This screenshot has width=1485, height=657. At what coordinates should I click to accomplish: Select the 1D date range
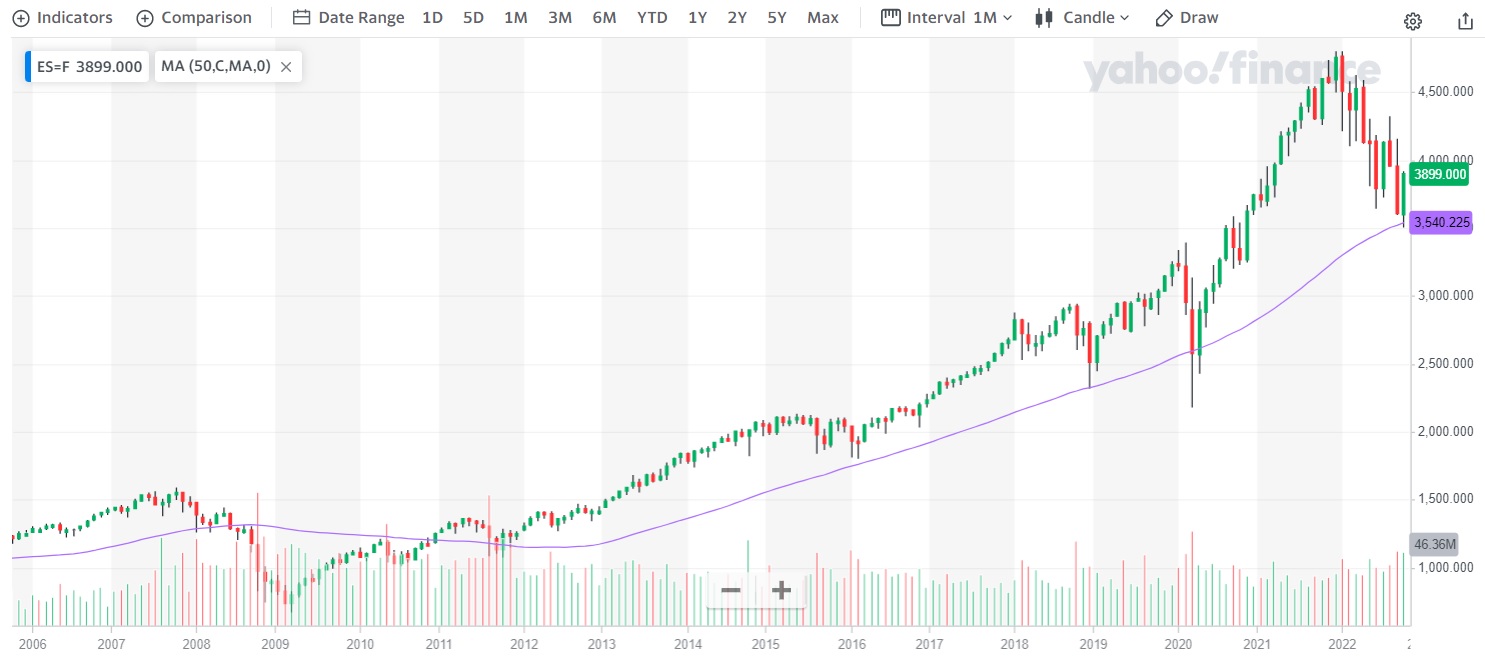coord(432,18)
